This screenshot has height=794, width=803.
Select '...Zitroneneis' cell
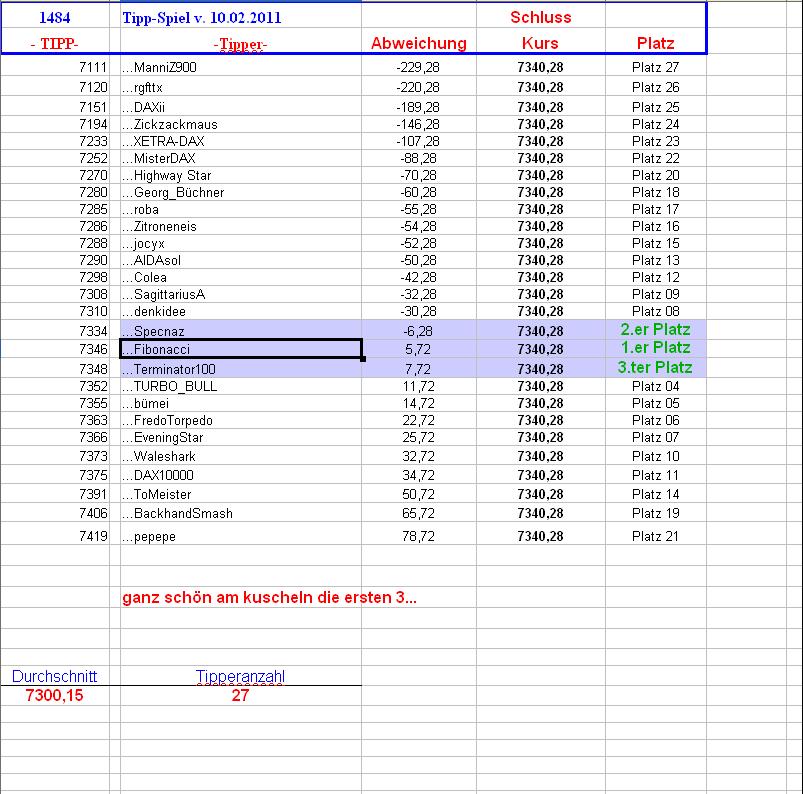pos(241,226)
